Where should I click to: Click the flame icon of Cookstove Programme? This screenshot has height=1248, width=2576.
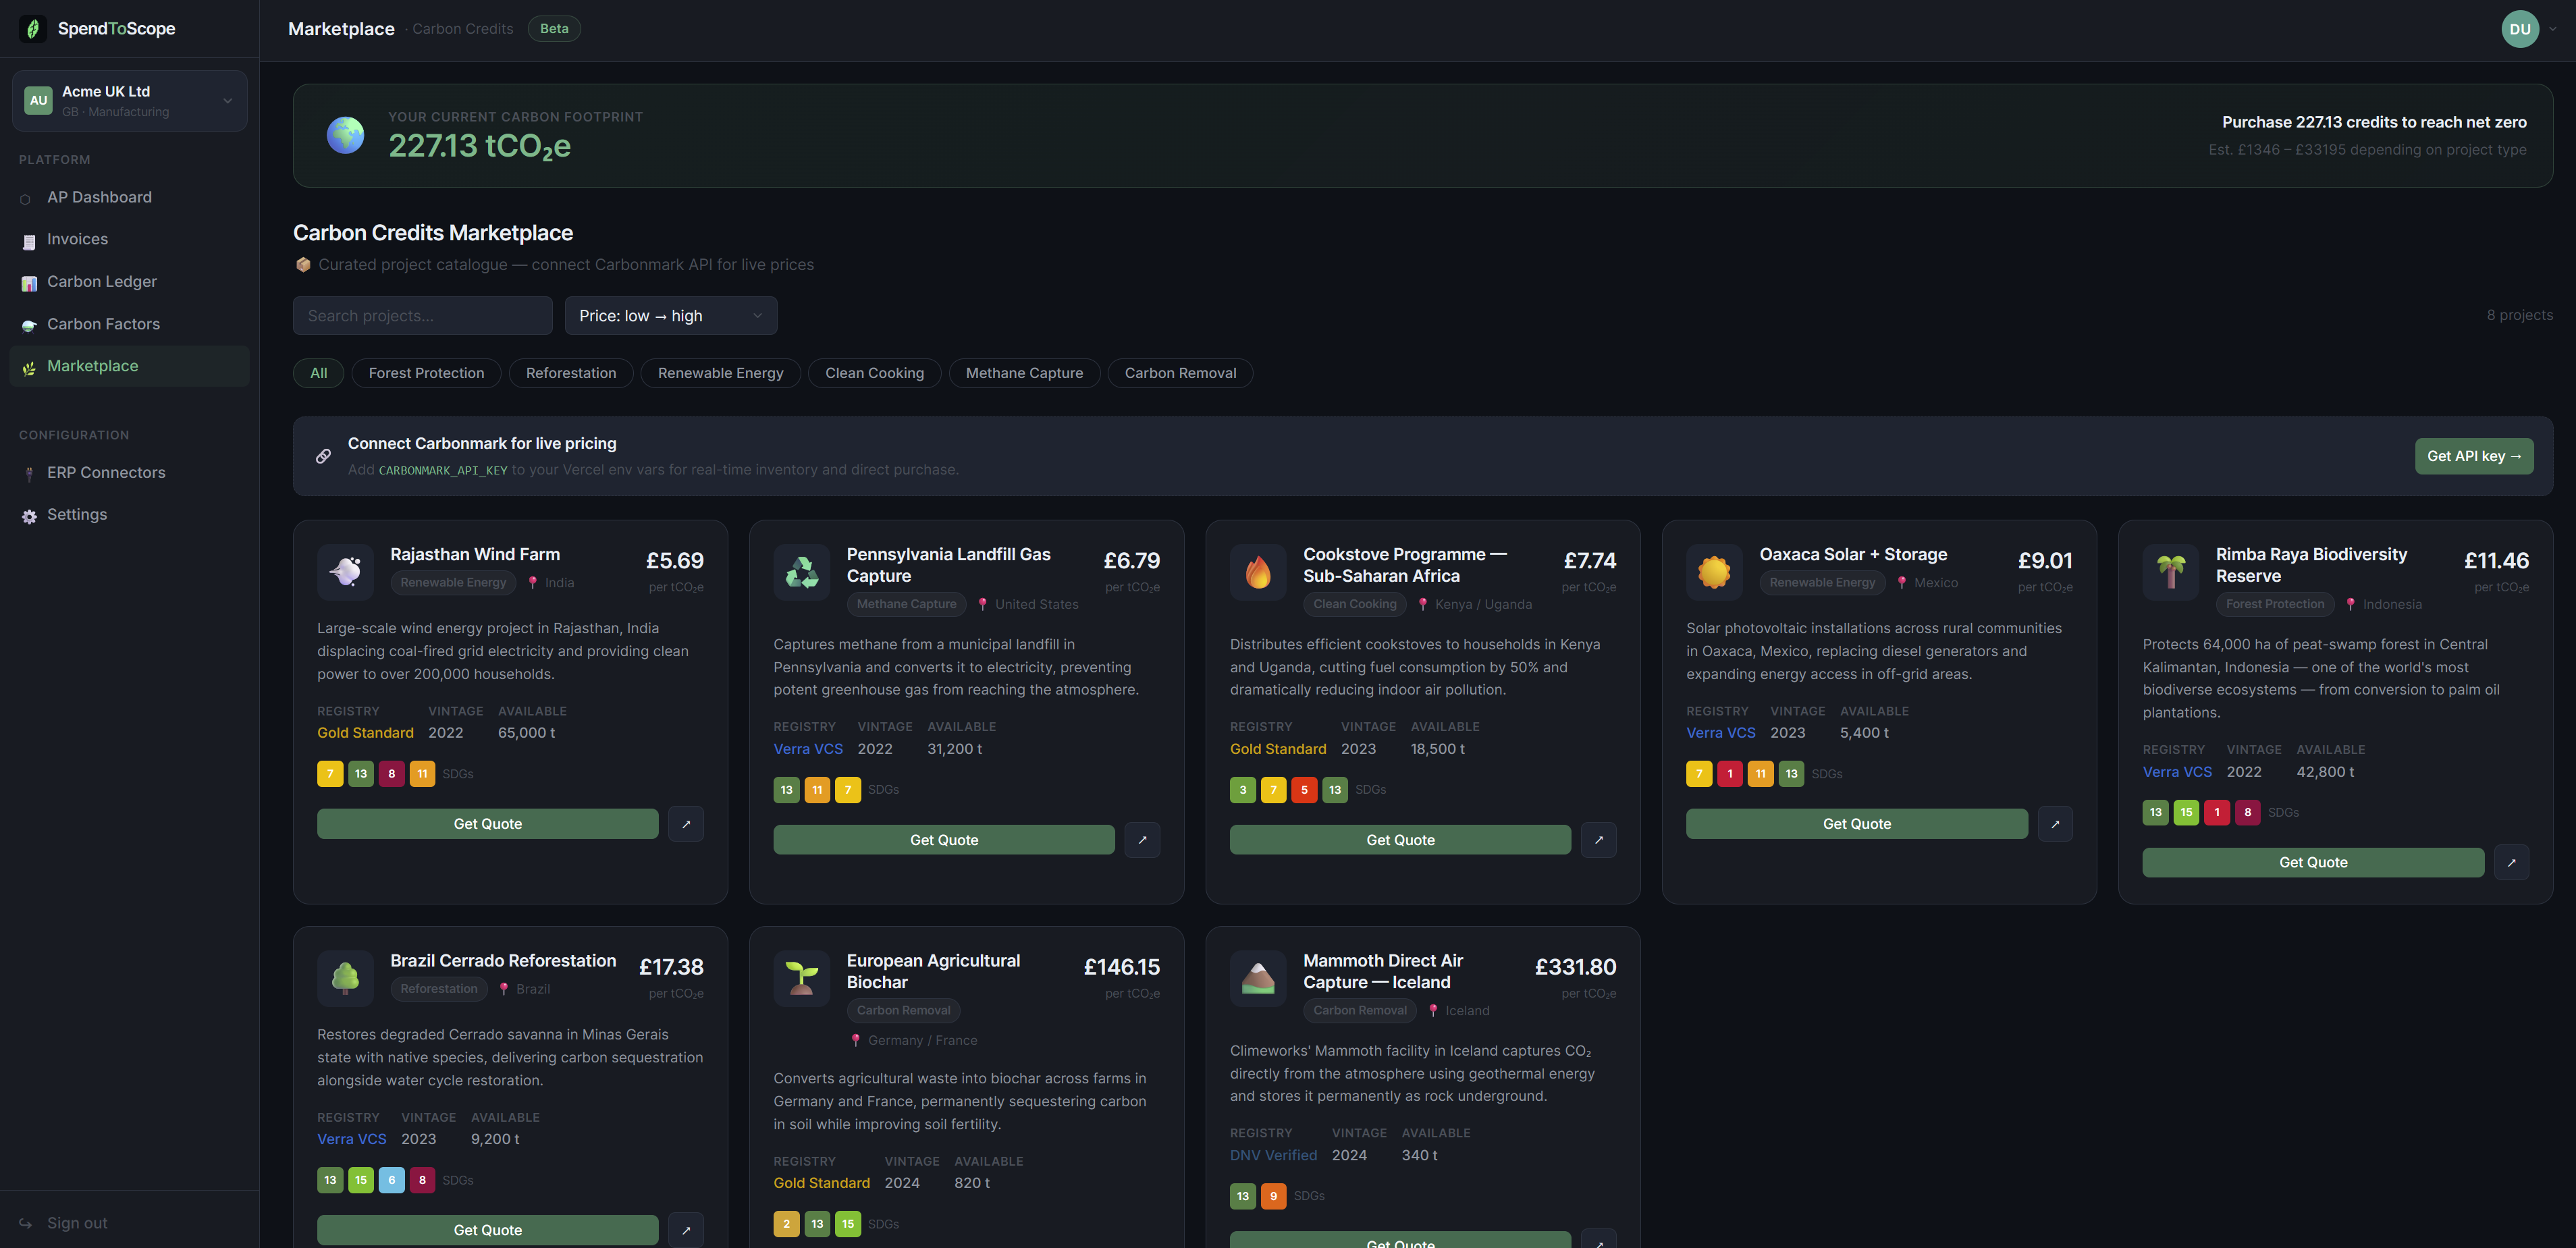pos(1258,572)
